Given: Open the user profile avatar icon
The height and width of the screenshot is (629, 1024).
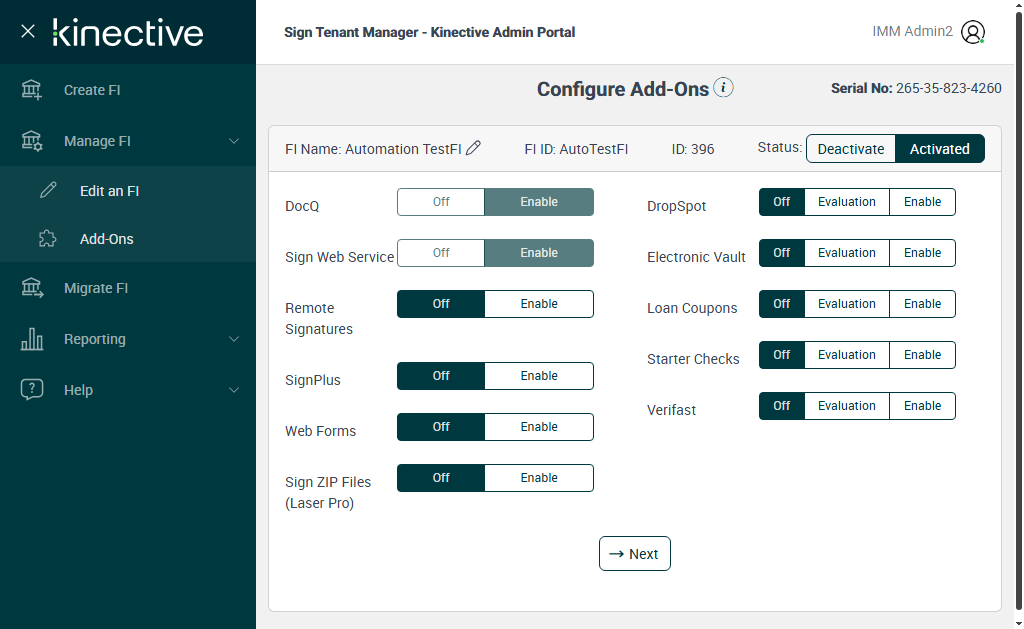Looking at the screenshot, I should pos(972,32).
